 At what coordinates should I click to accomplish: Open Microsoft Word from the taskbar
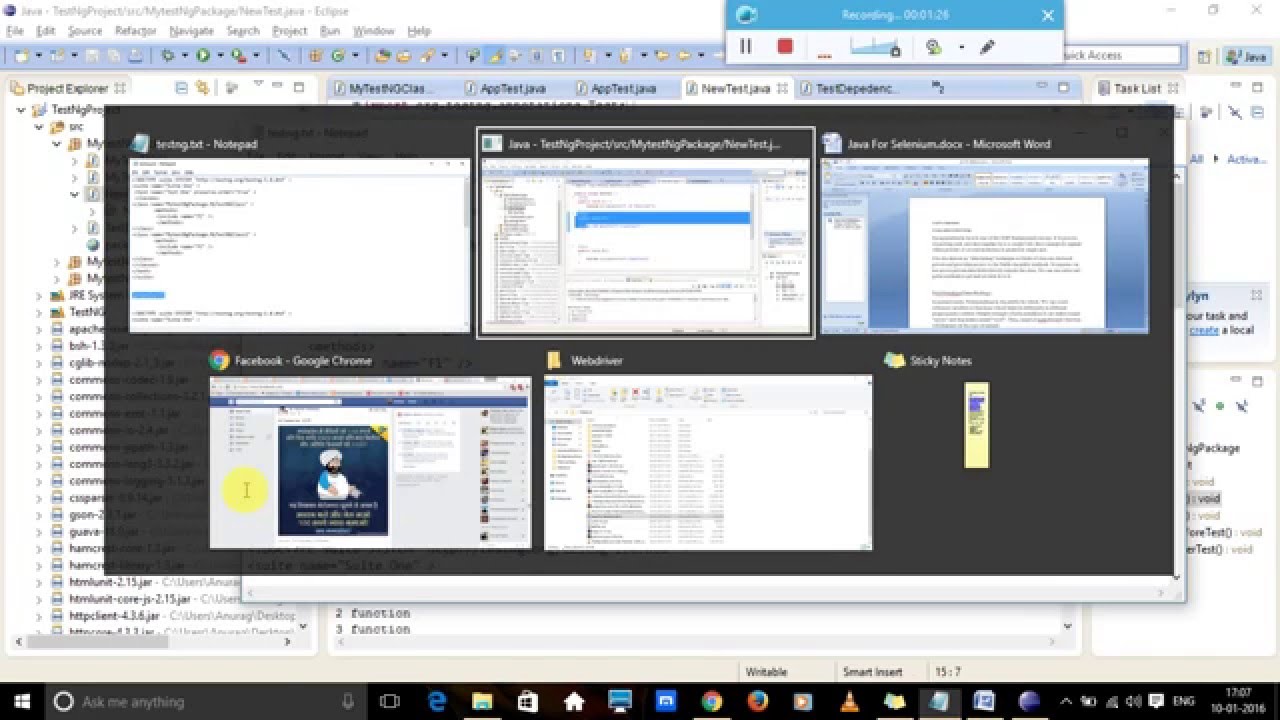tap(984, 701)
